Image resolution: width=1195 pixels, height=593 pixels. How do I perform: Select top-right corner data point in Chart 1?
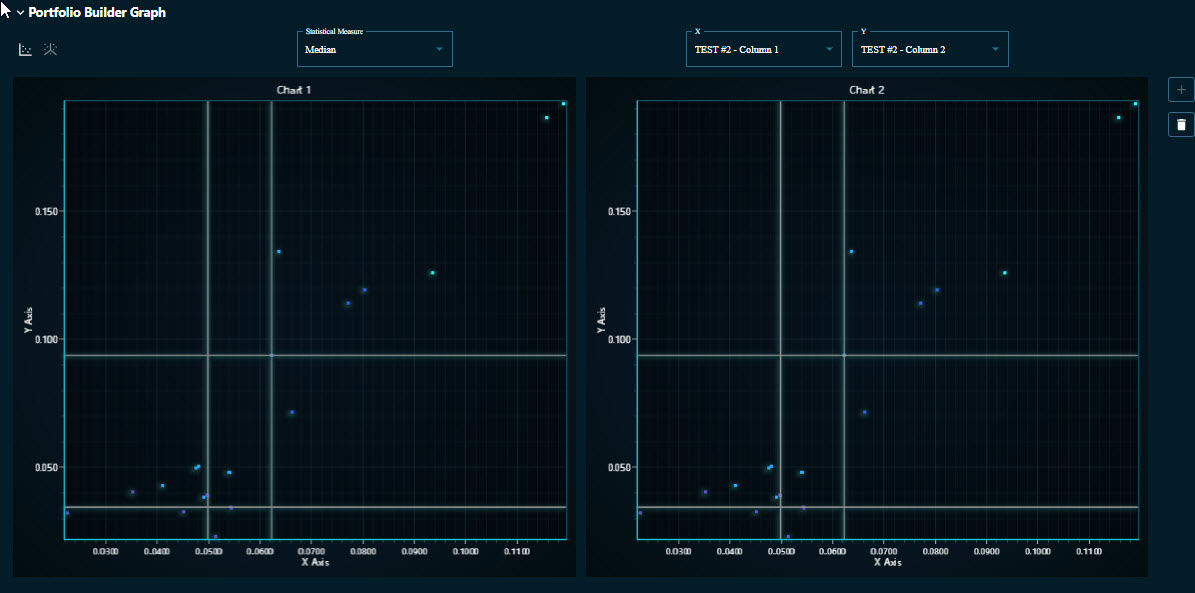[x=564, y=103]
